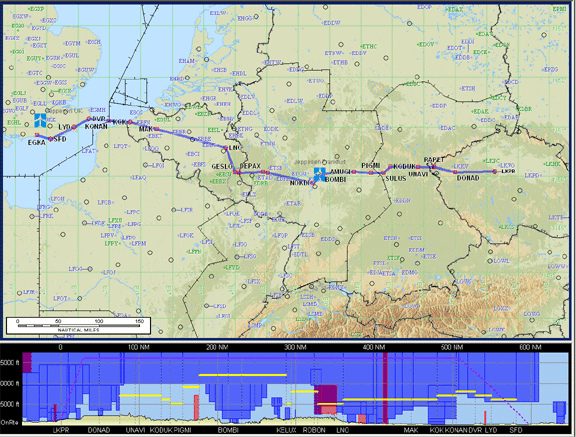576x437 pixels.
Task: Click the RAPET waypoint marker
Action: pos(434,167)
